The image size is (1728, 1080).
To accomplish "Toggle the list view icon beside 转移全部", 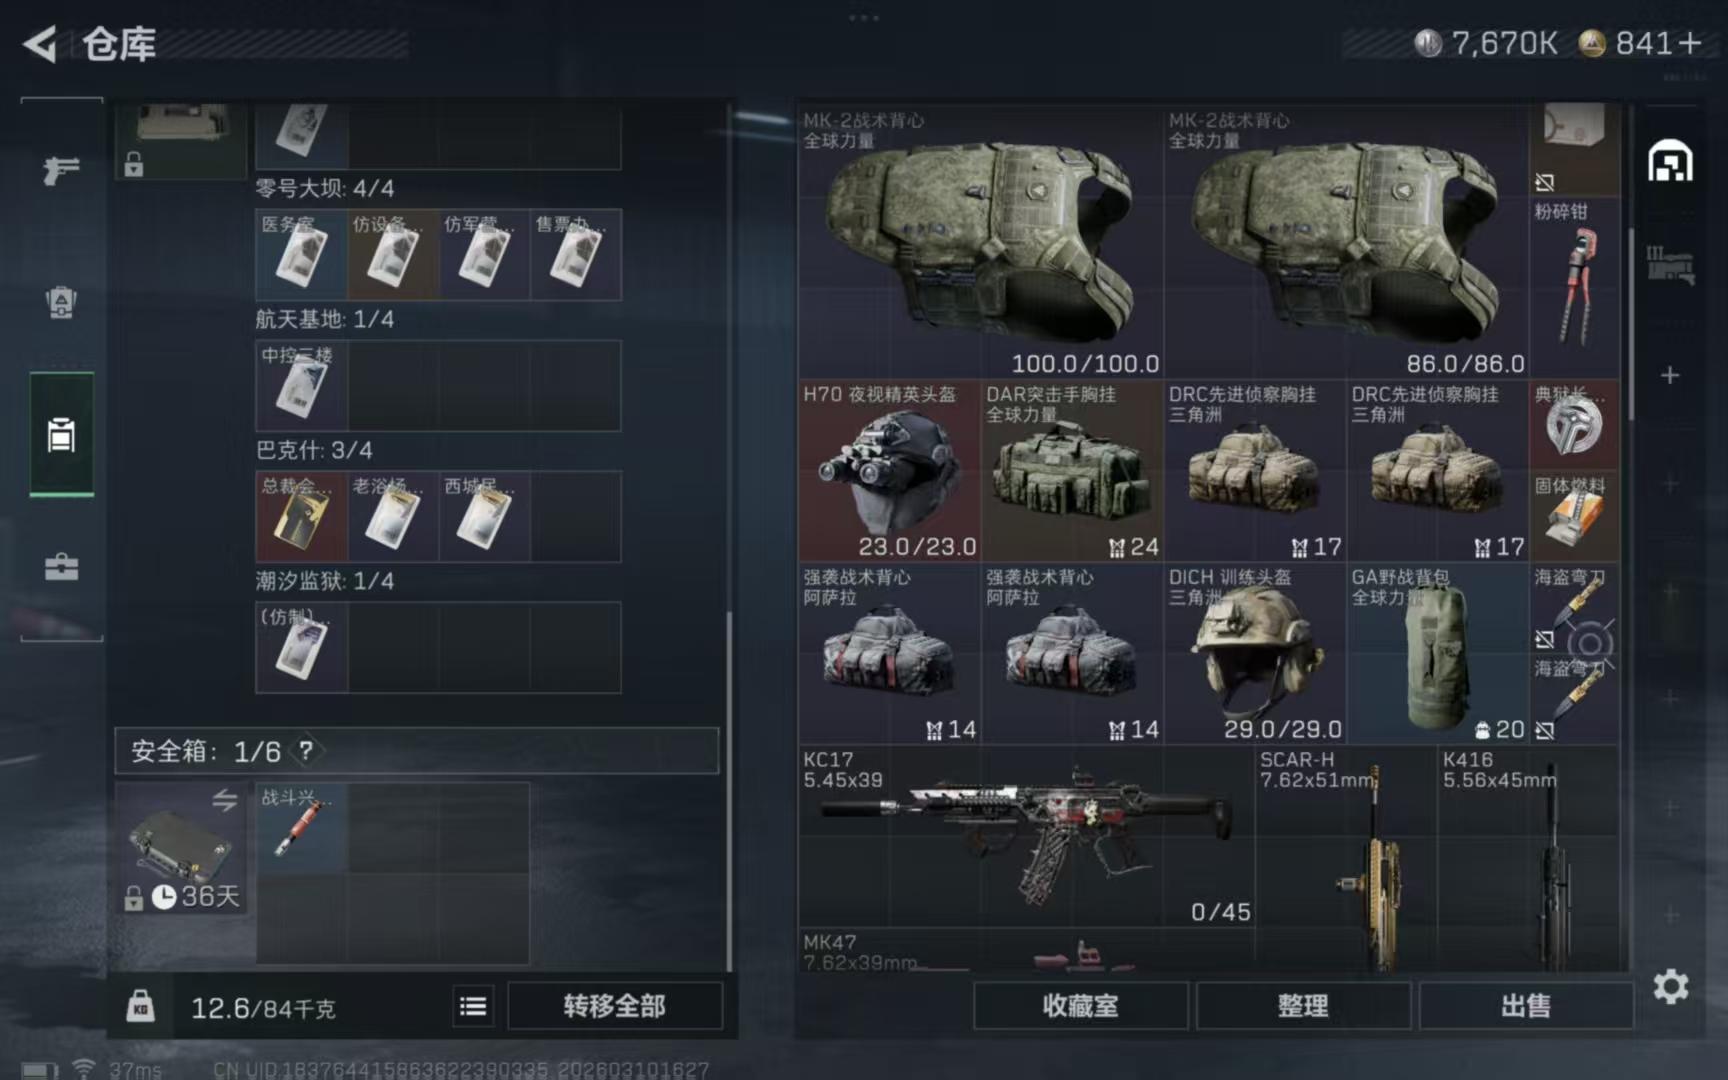I will [x=473, y=1006].
